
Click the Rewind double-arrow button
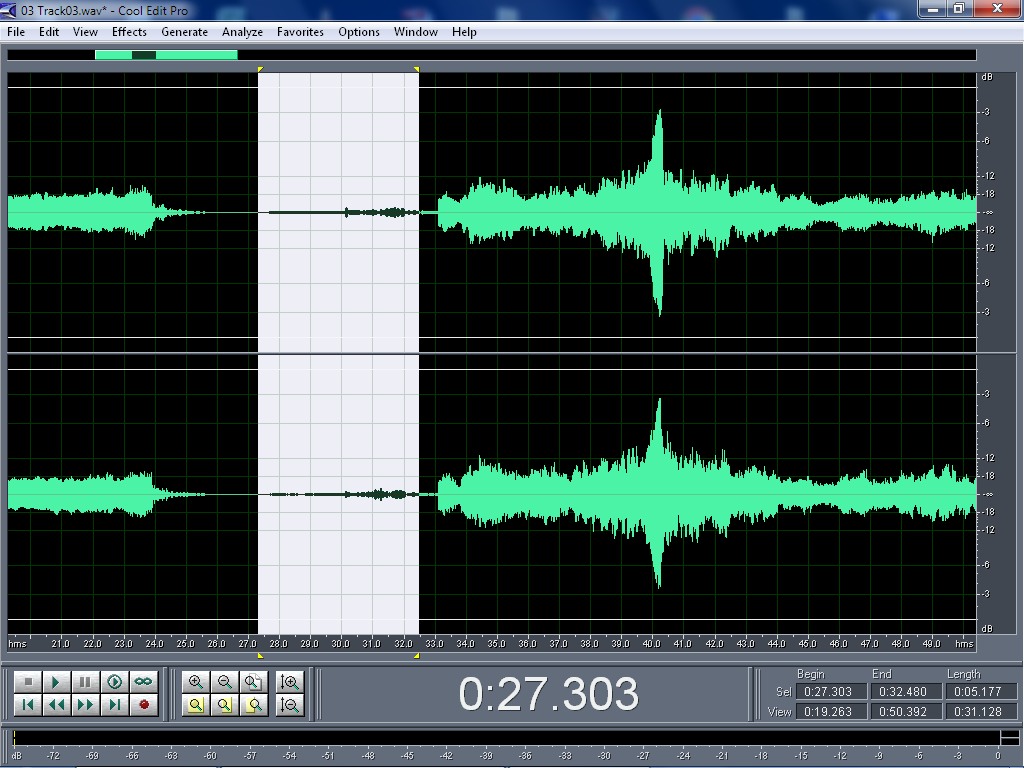(56, 705)
